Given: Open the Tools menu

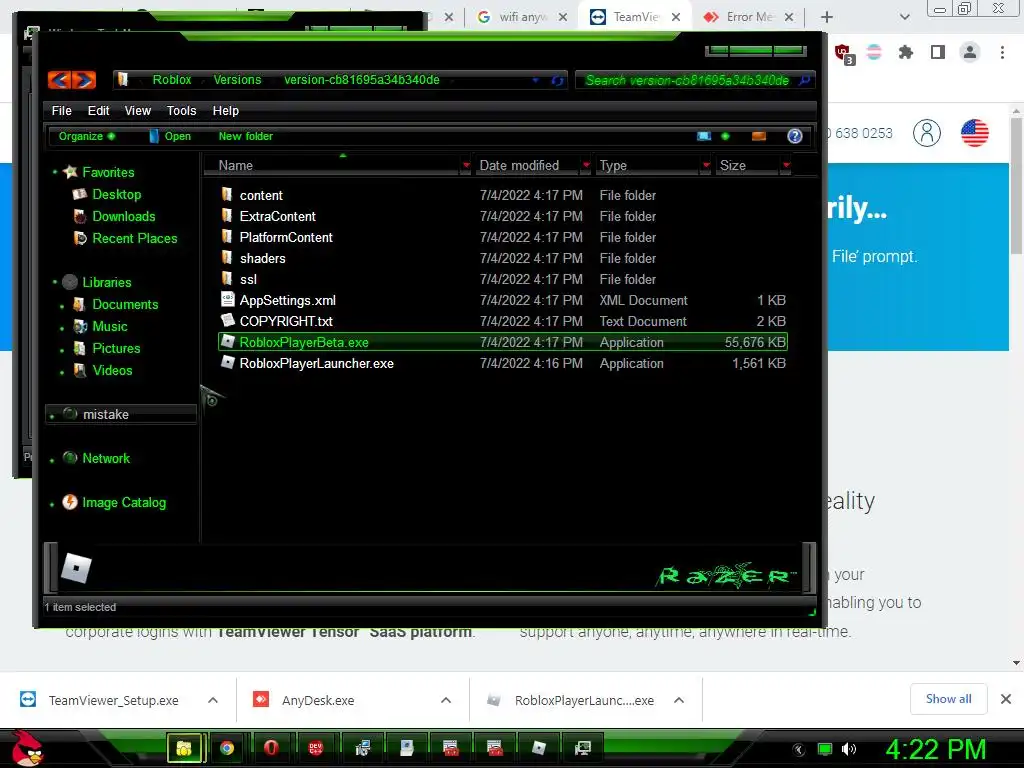Looking at the screenshot, I should 182,110.
